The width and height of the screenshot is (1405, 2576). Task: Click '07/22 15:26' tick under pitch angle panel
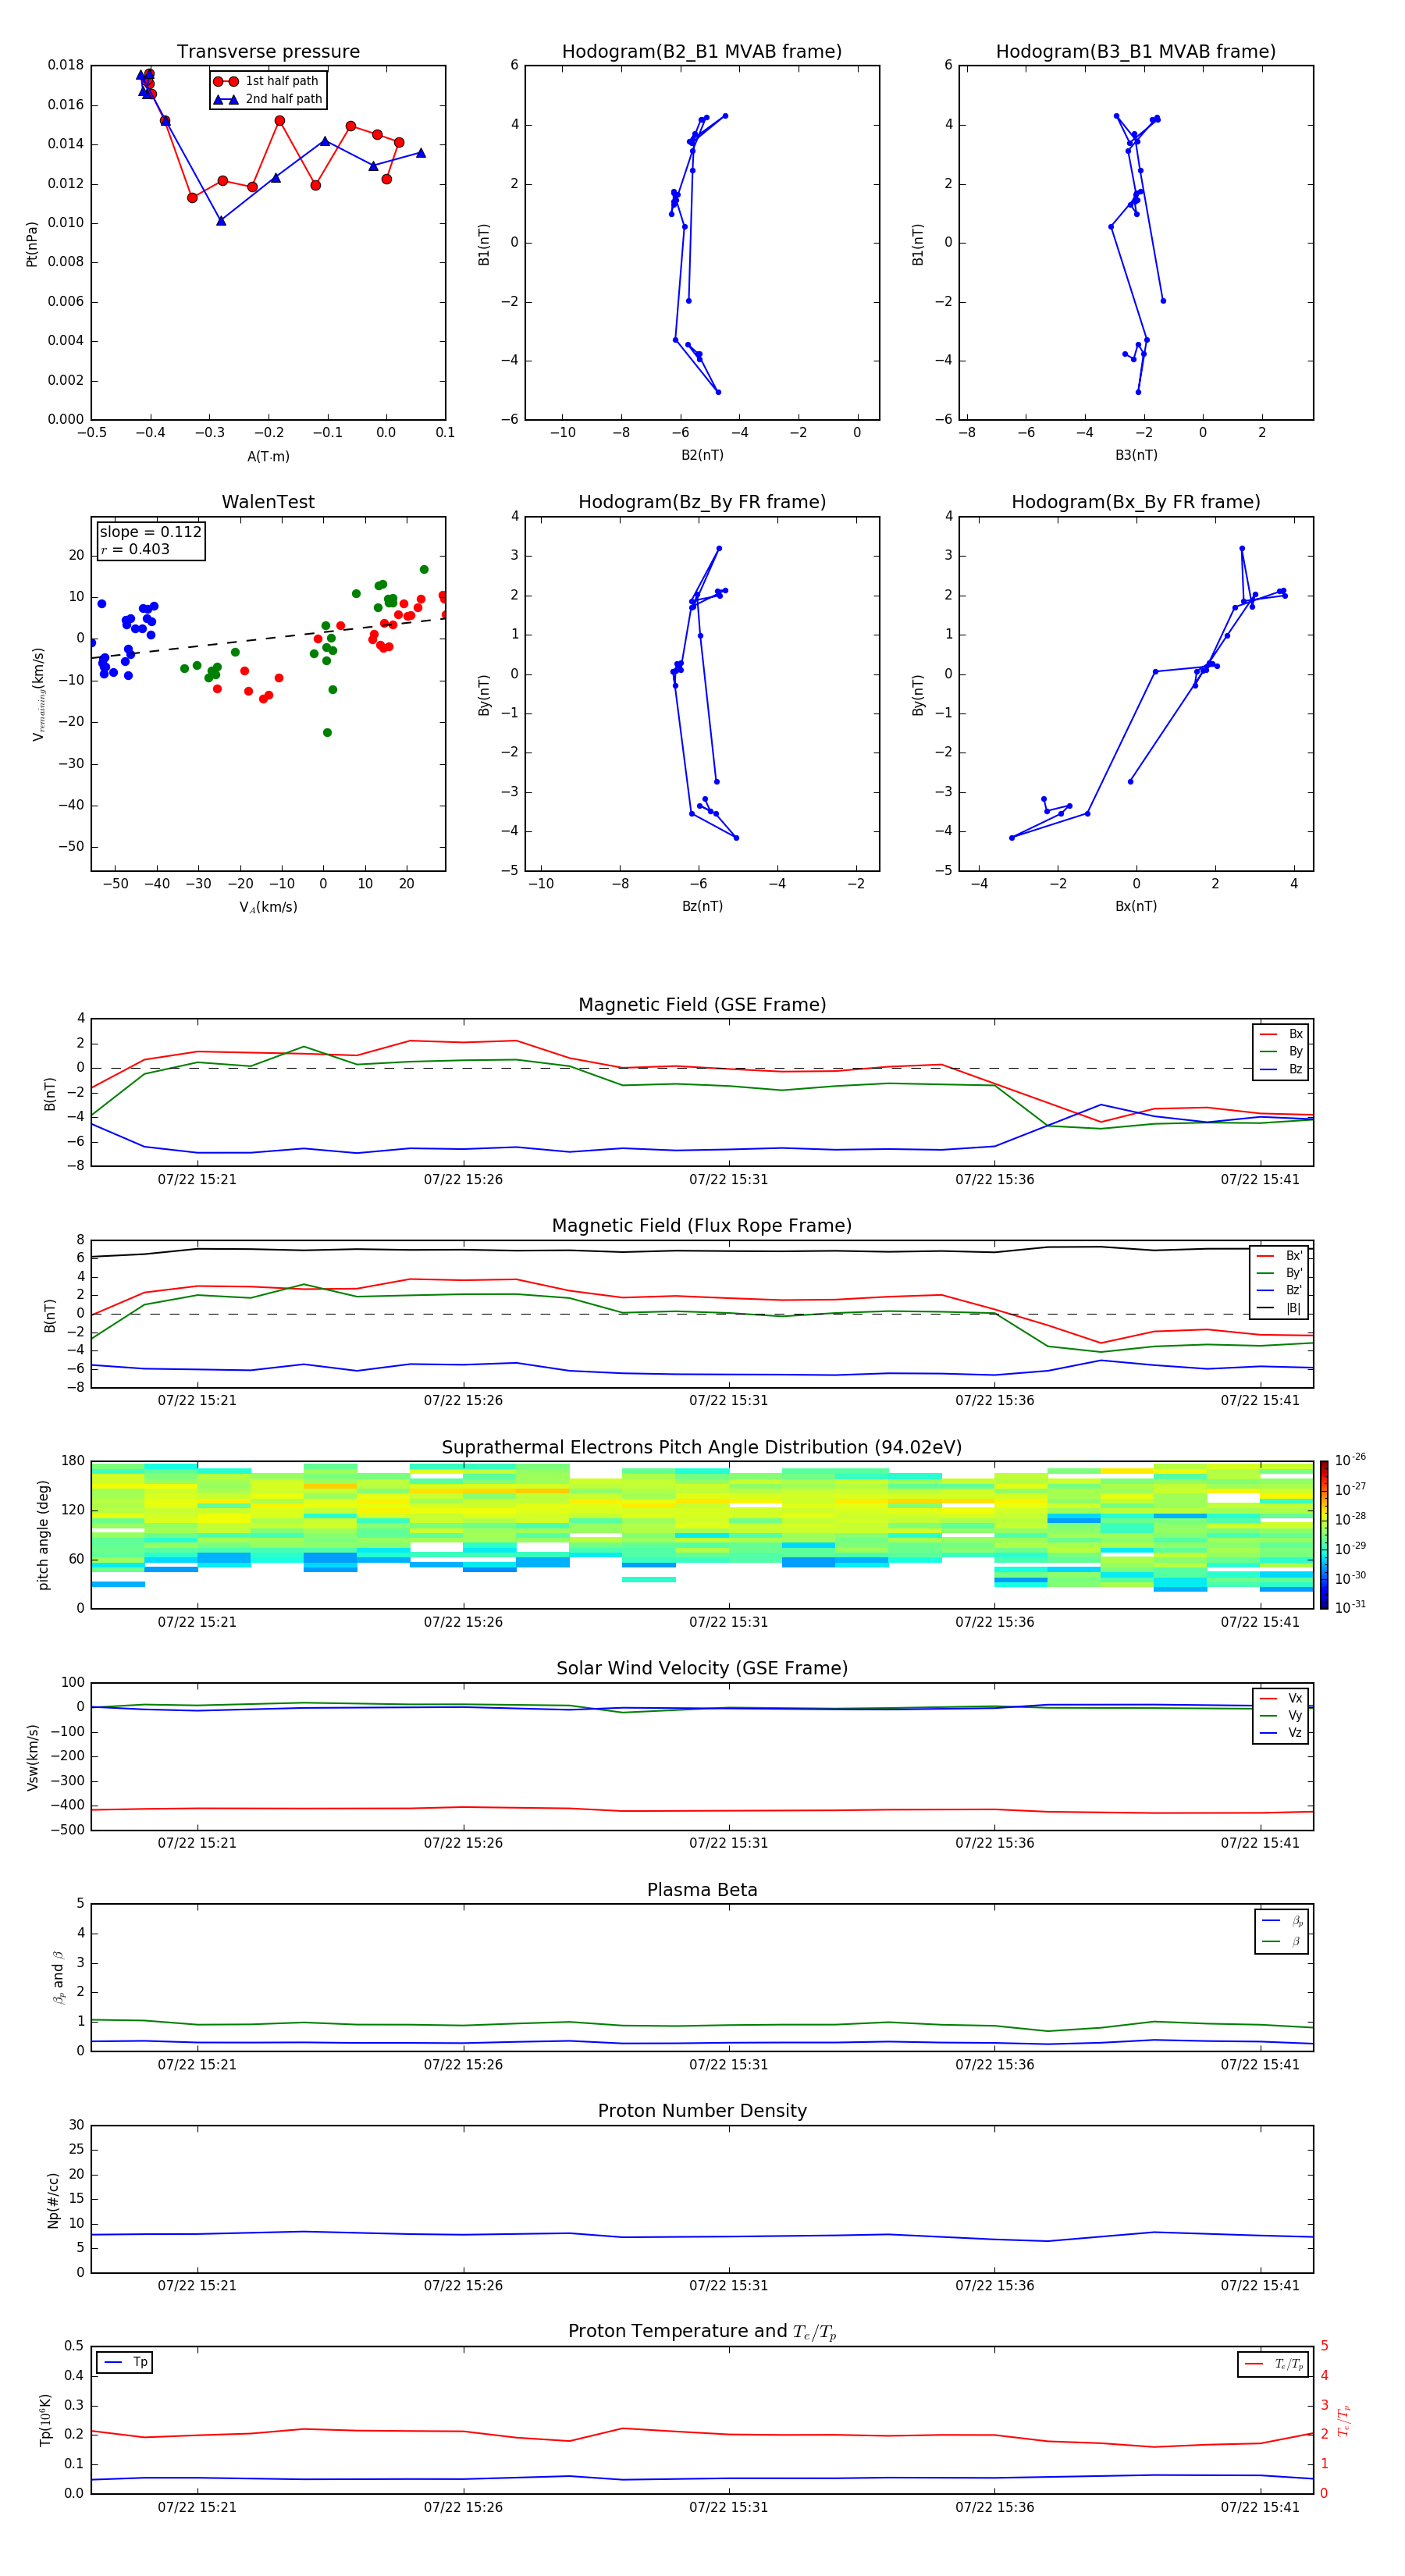coord(463,1622)
